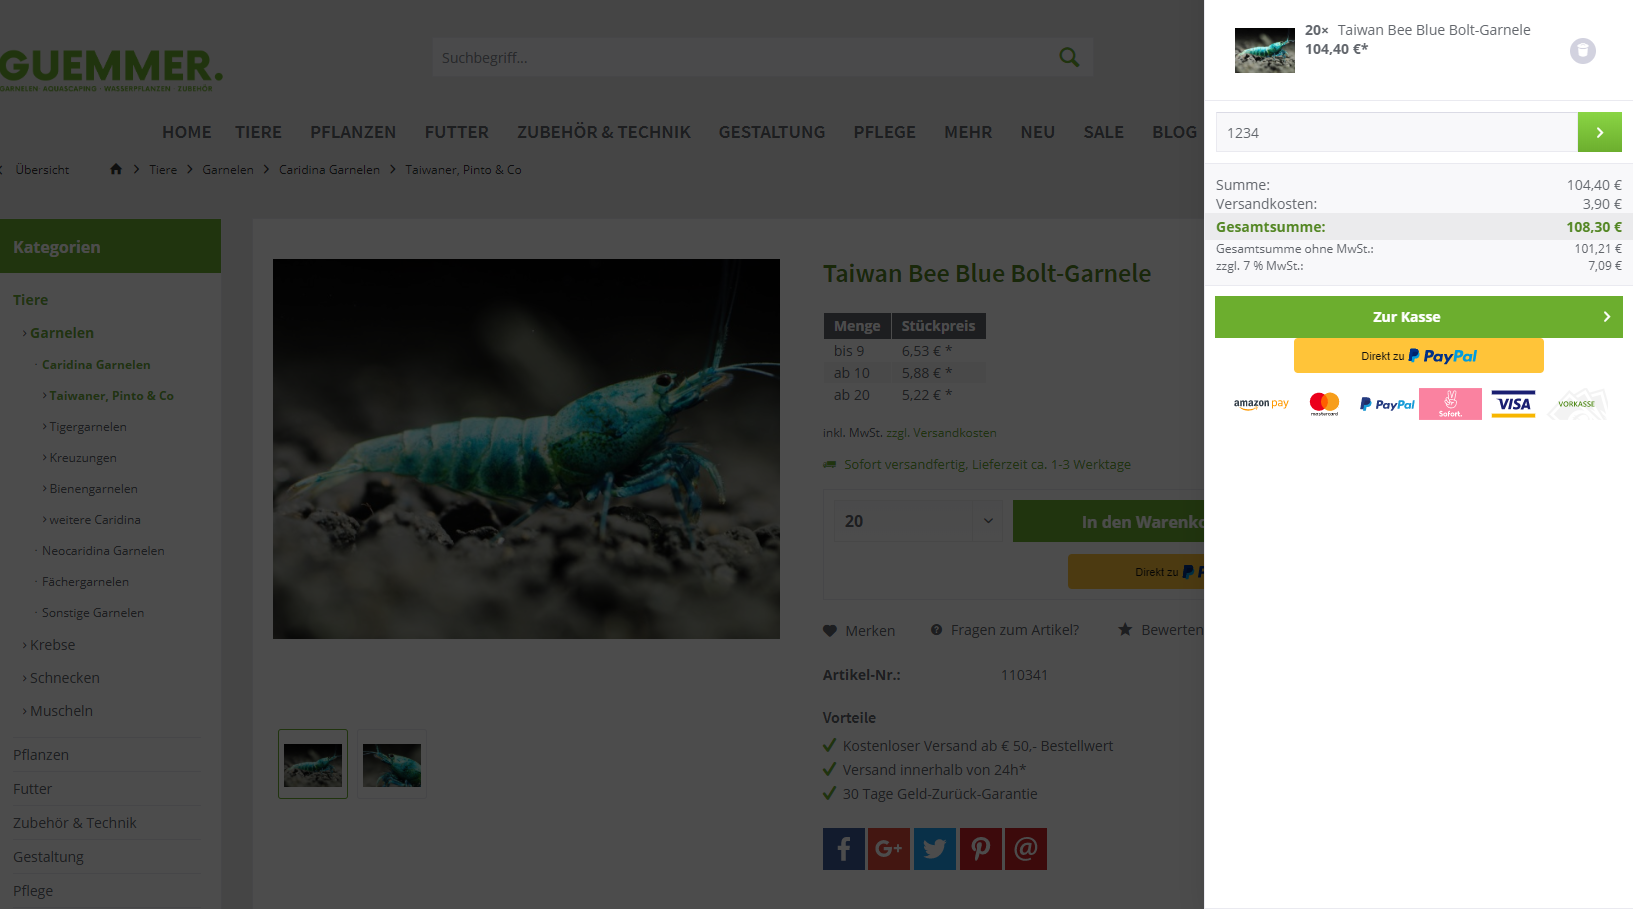Image resolution: width=1633 pixels, height=909 pixels.
Task: Click the Vorkasse payment logo
Action: pyautogui.click(x=1577, y=404)
